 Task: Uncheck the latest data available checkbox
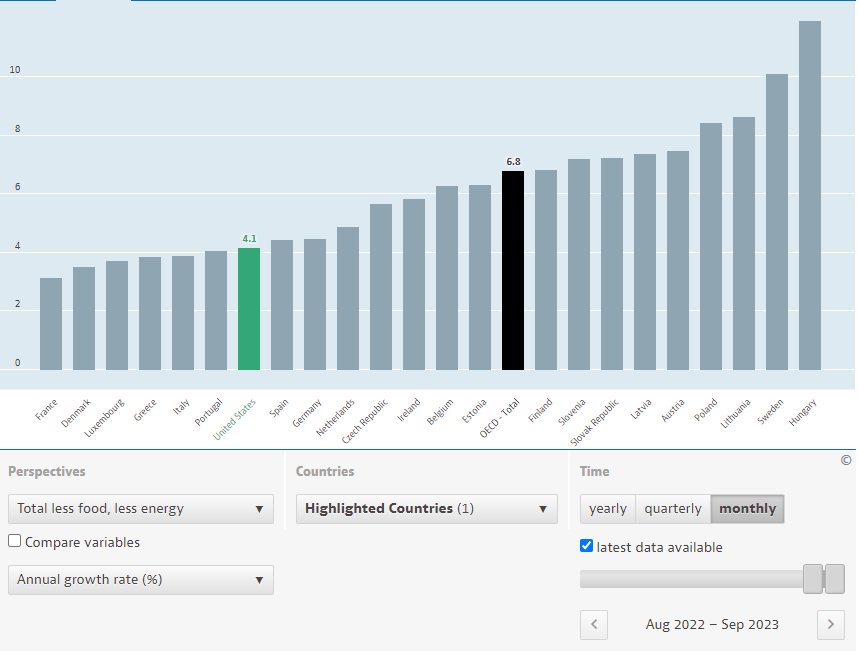pos(587,547)
